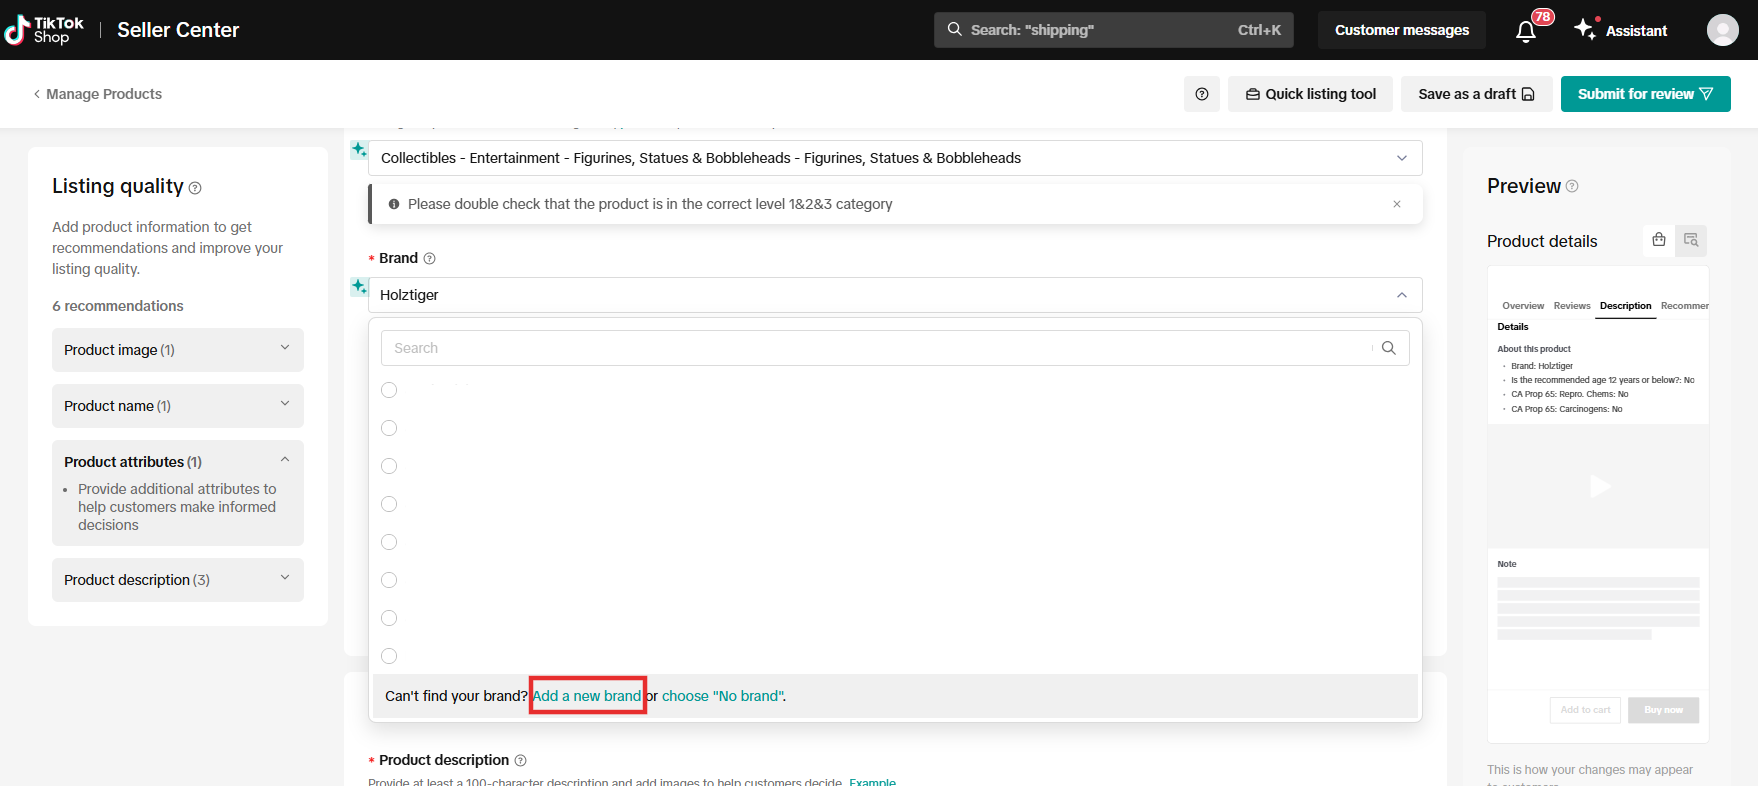Collapse the Product attributes recommendation
The image size is (1758, 786).
point(285,461)
